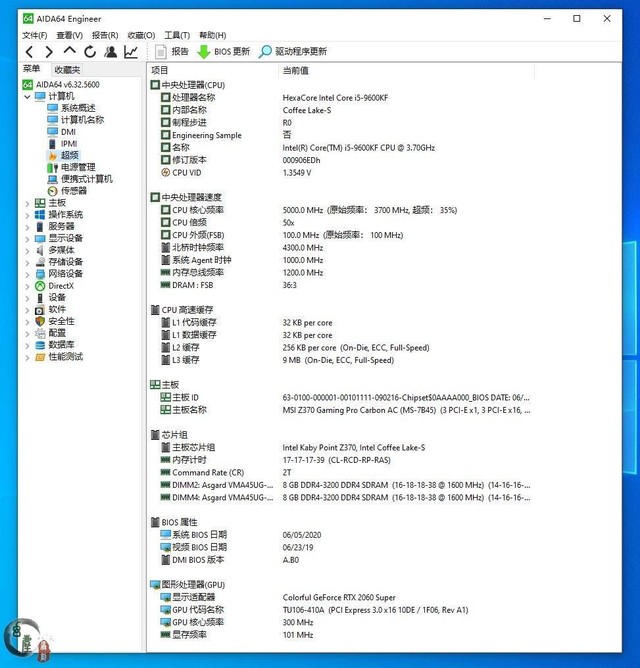Select AIDA64 v6.32.5600 root item

tap(61, 84)
